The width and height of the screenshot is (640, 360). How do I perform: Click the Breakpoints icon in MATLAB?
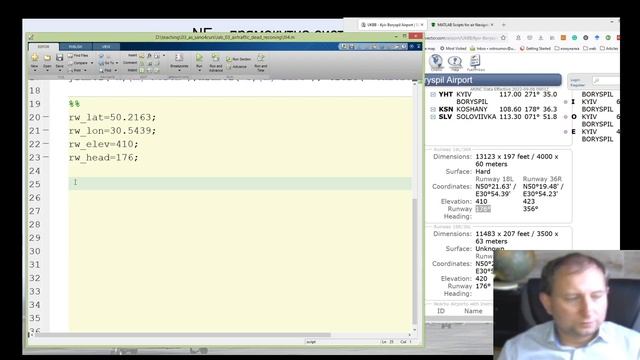(x=179, y=58)
